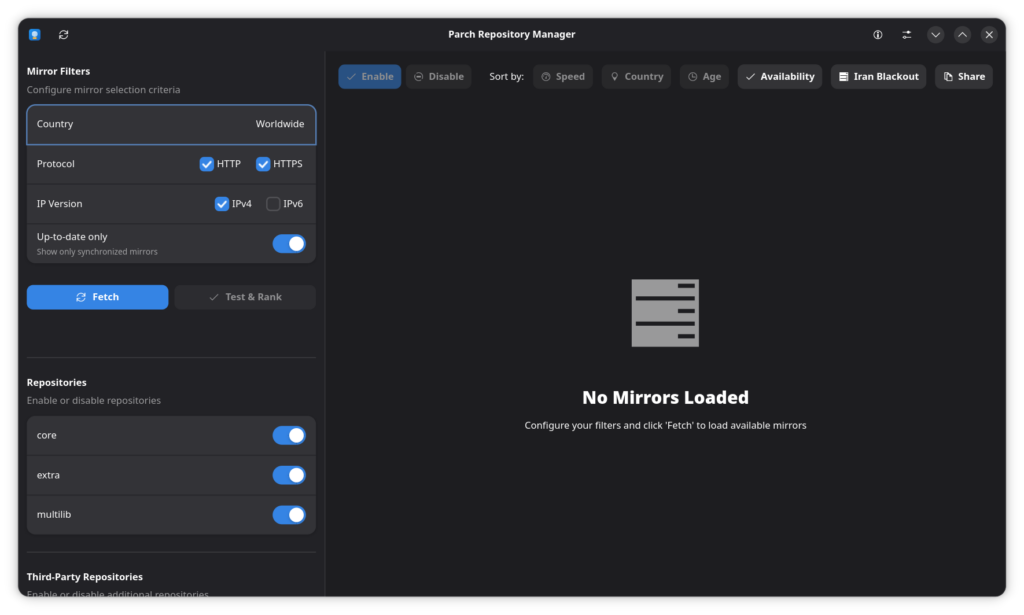Click the 'Configure your filters' hint text
This screenshot has width=1024, height=615.
click(x=665, y=426)
